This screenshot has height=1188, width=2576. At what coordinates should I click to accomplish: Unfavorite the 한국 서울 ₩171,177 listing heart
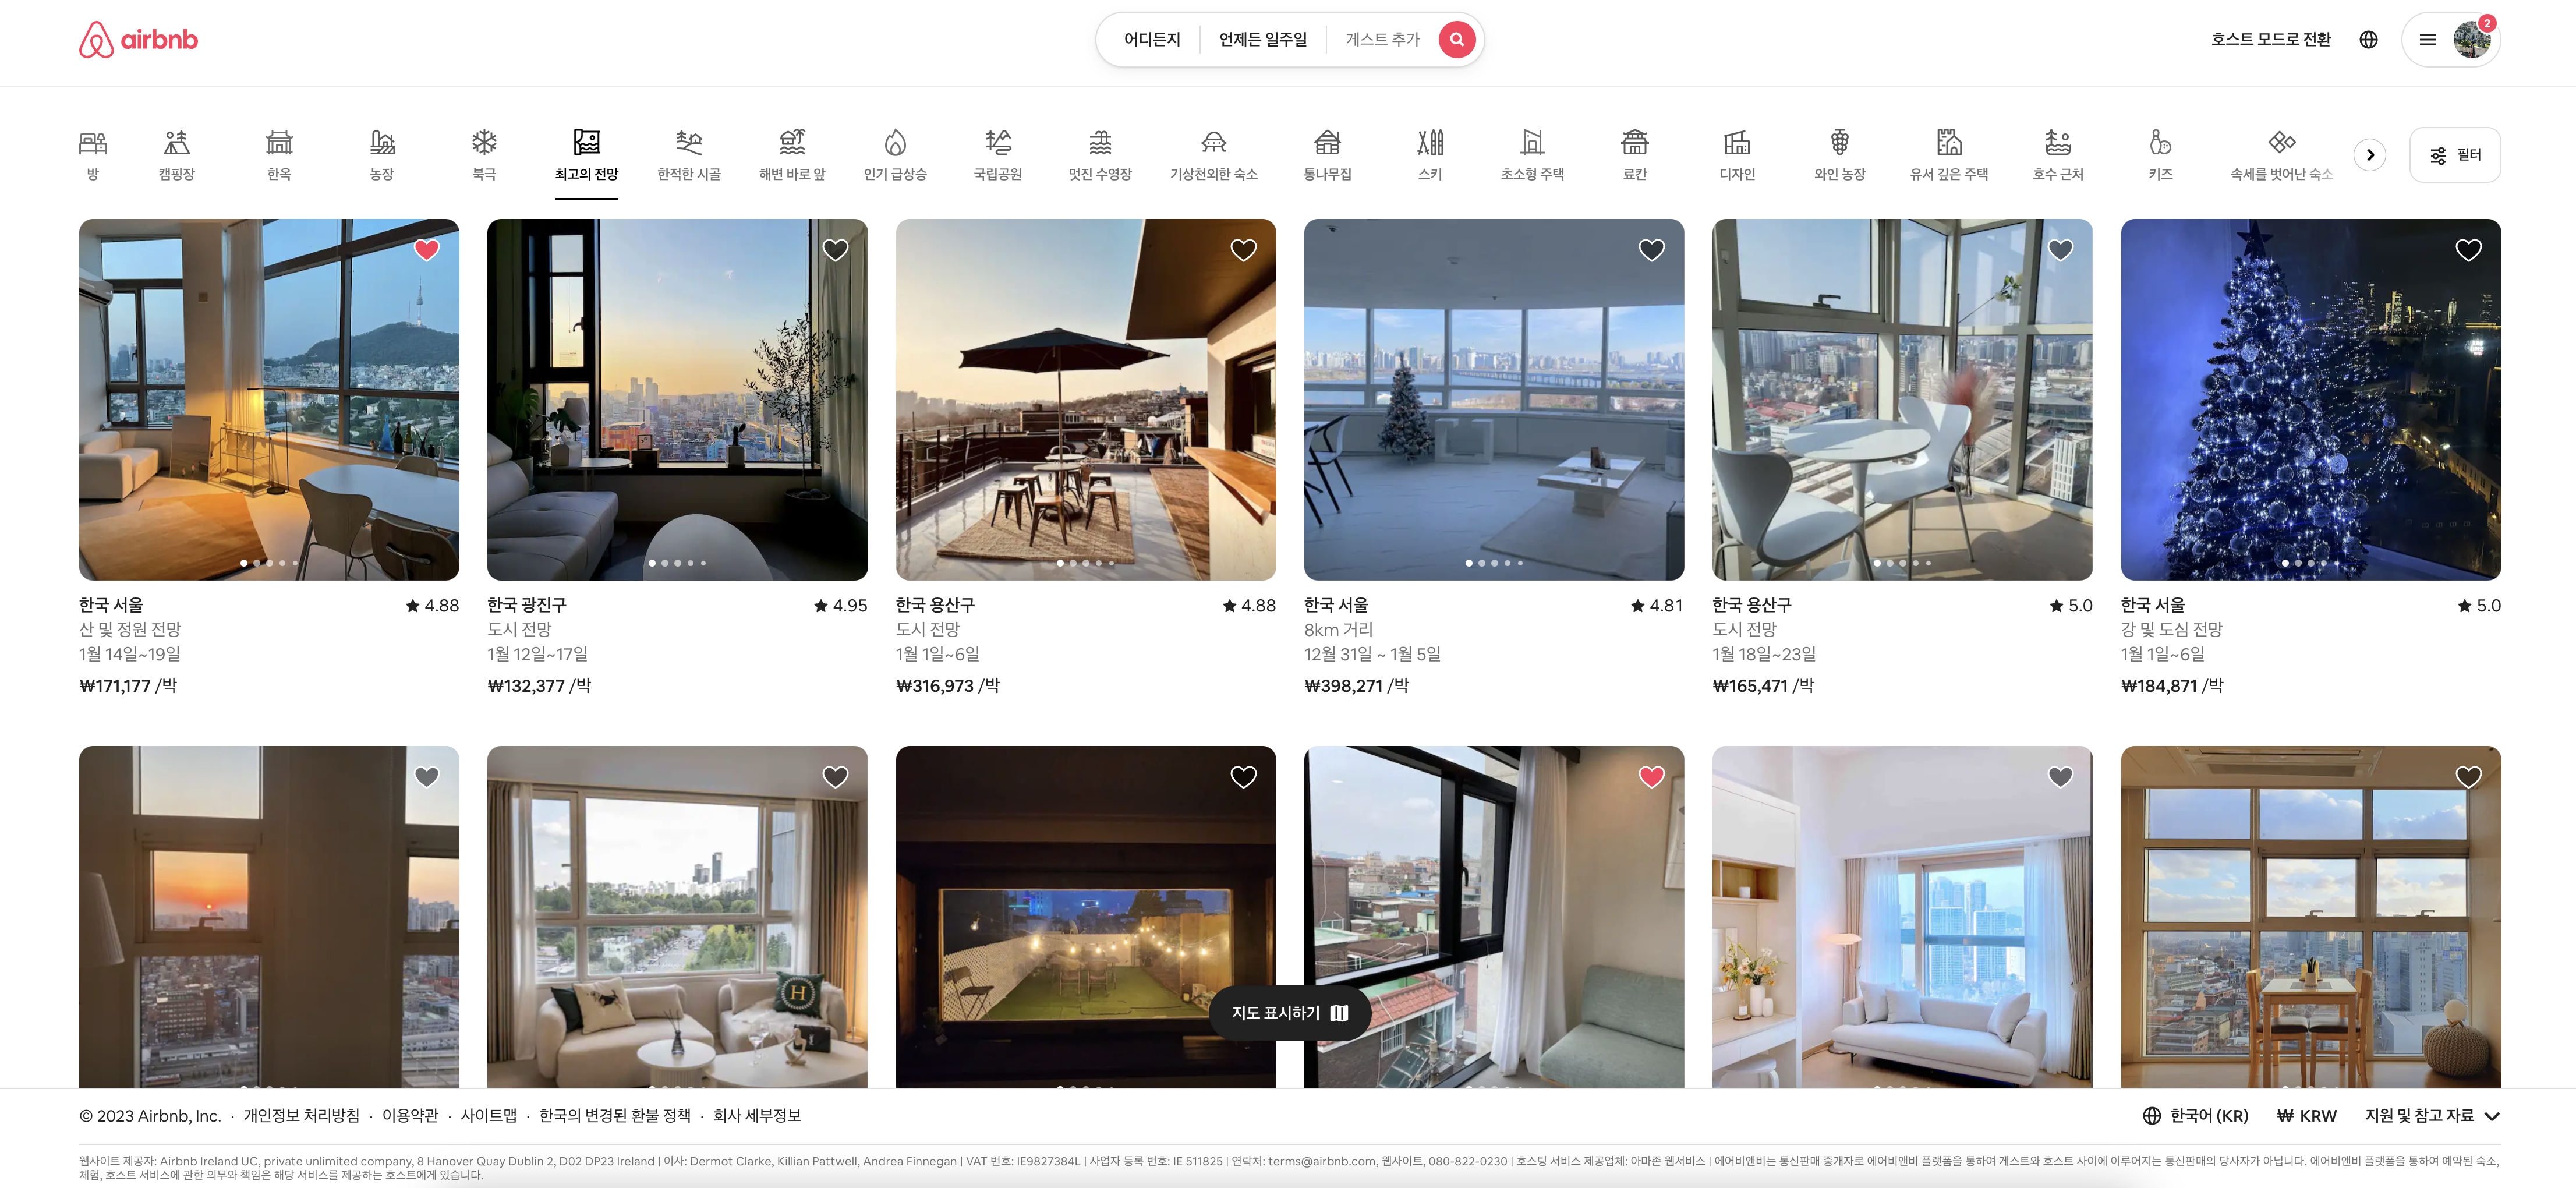[427, 250]
